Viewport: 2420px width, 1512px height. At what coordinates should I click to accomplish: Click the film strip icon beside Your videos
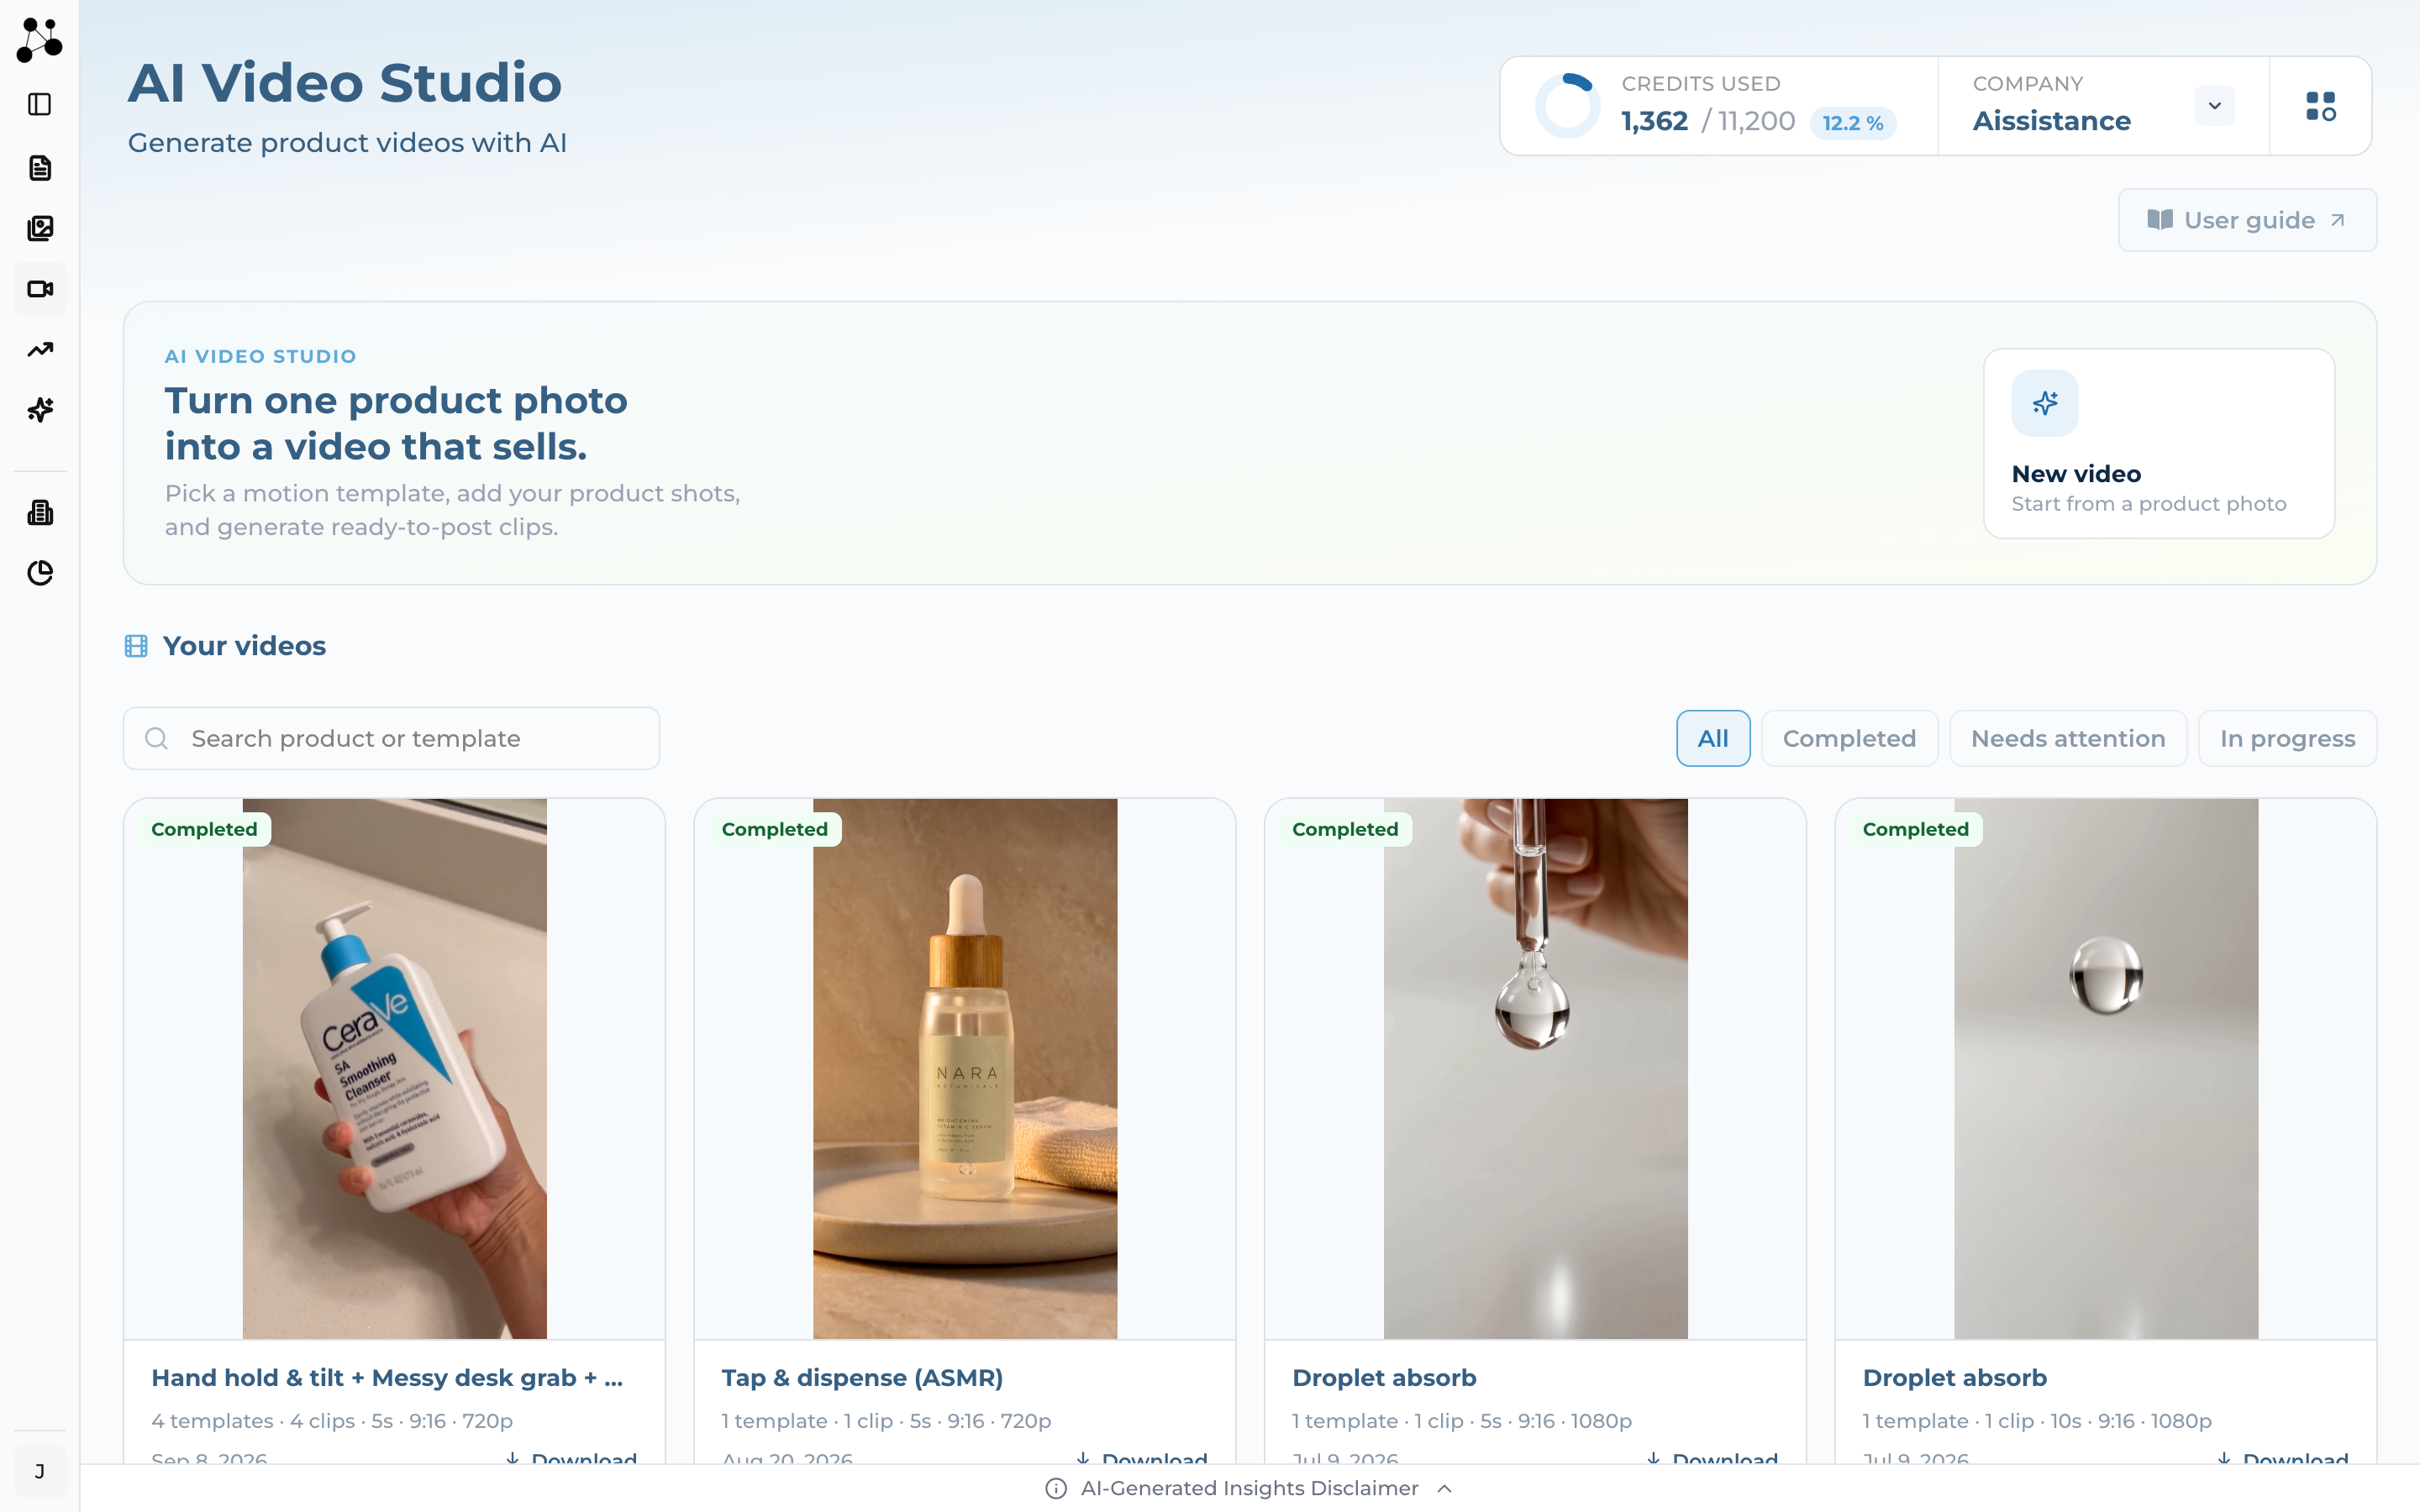(x=136, y=646)
